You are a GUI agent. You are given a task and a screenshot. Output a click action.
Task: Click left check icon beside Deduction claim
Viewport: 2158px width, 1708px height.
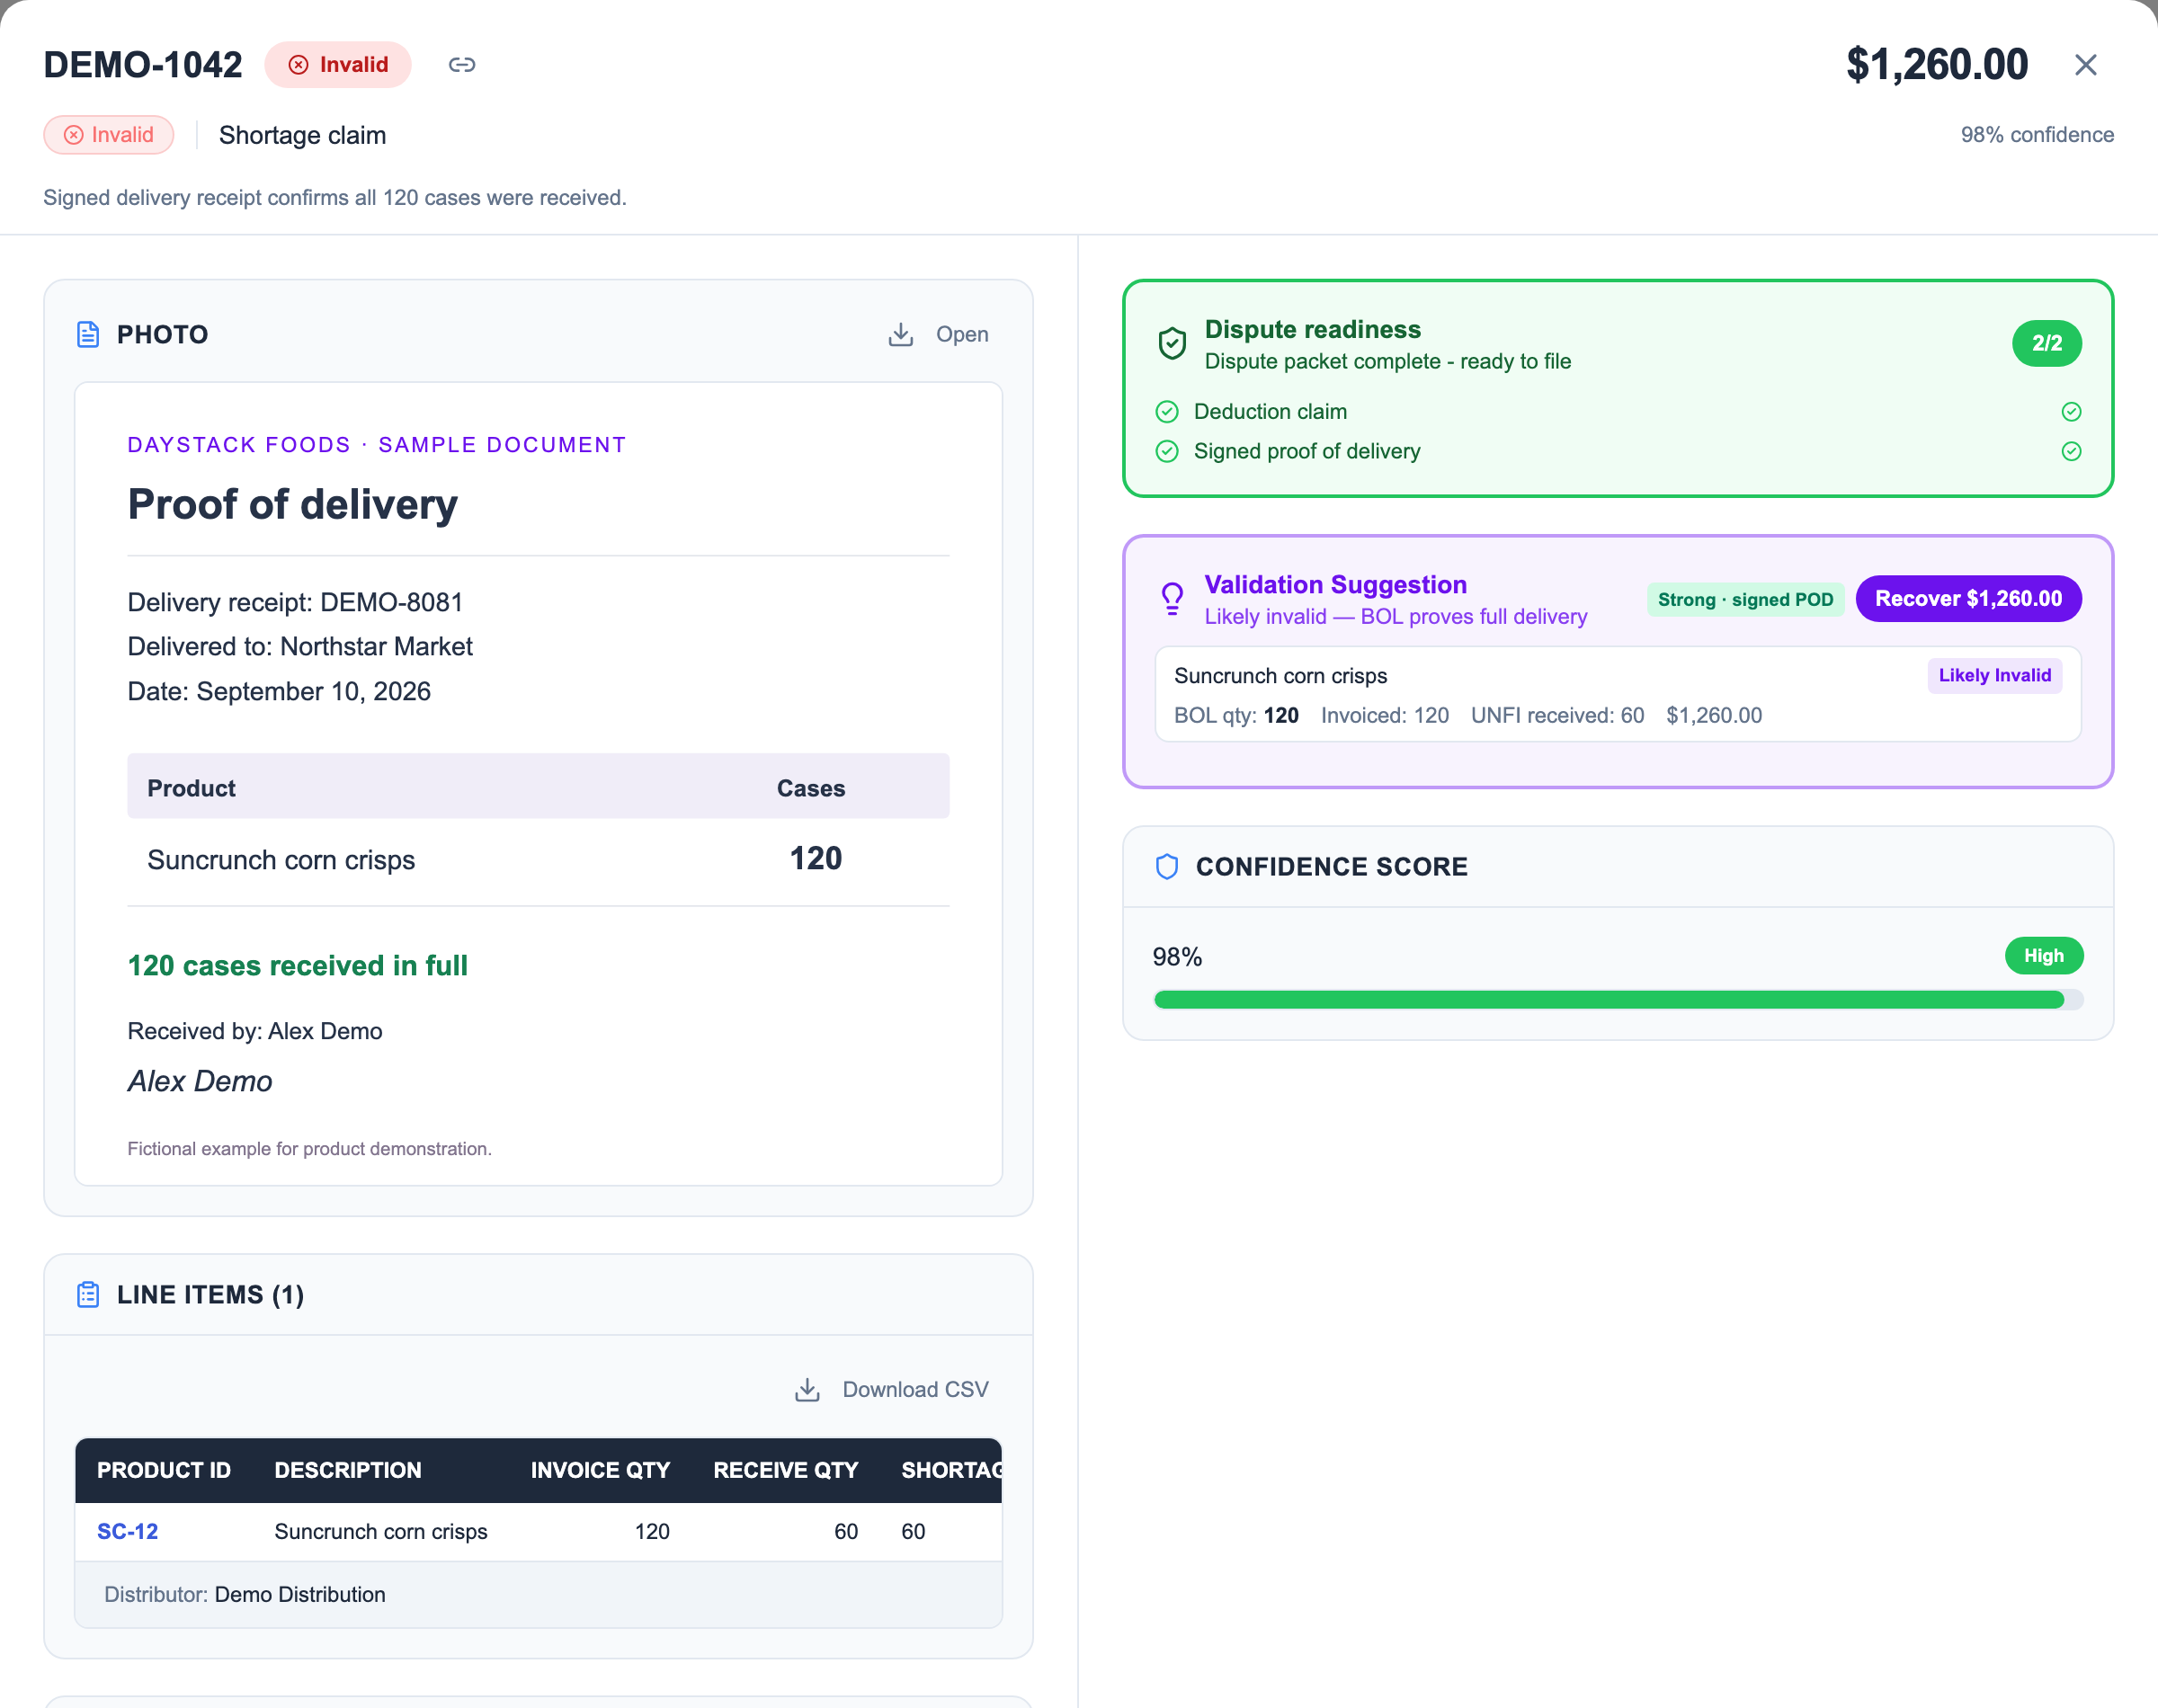pyautogui.click(x=1167, y=412)
